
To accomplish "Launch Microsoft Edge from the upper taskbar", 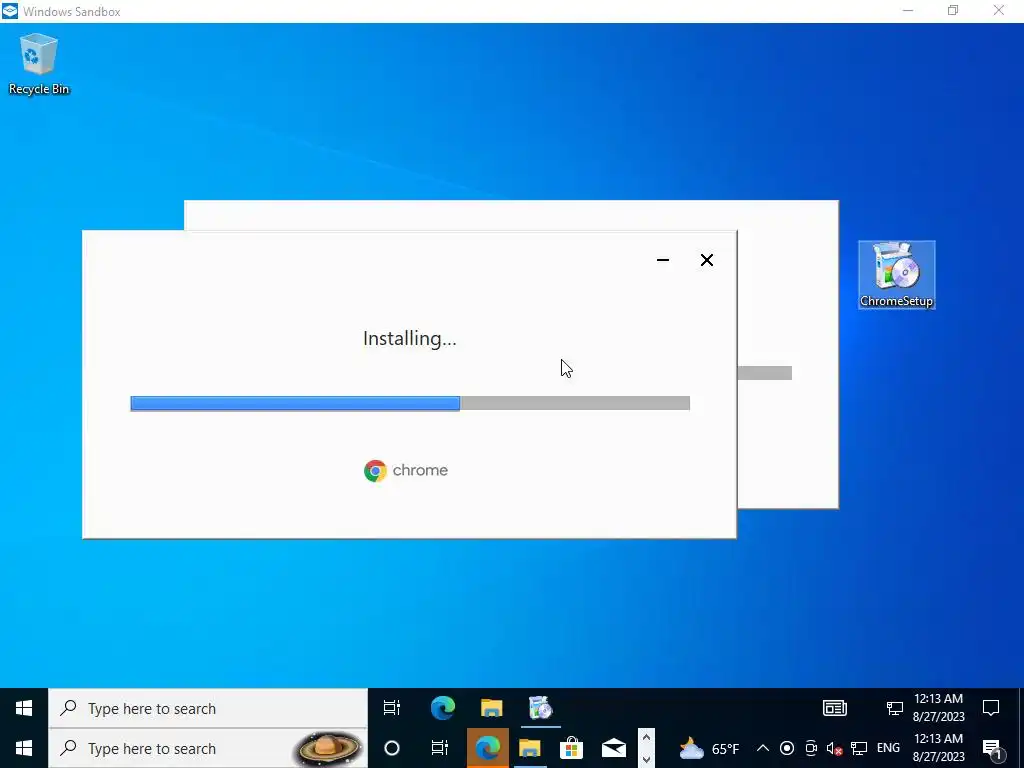I will tap(443, 708).
